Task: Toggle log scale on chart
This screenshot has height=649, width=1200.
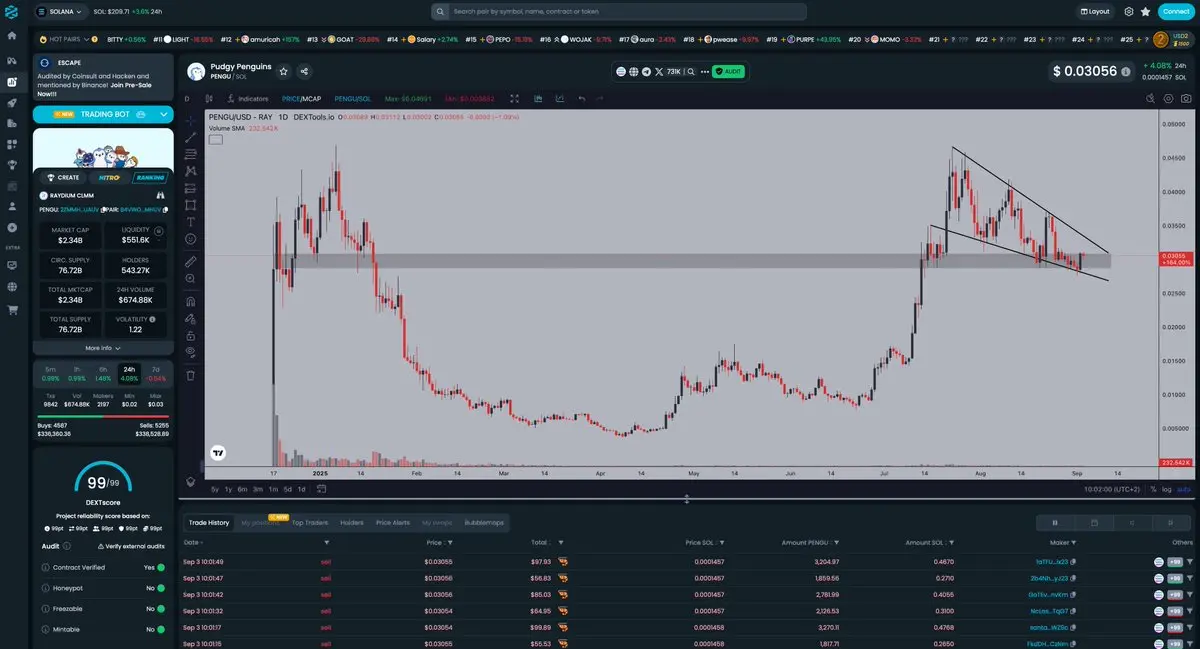Action: click(x=1168, y=489)
